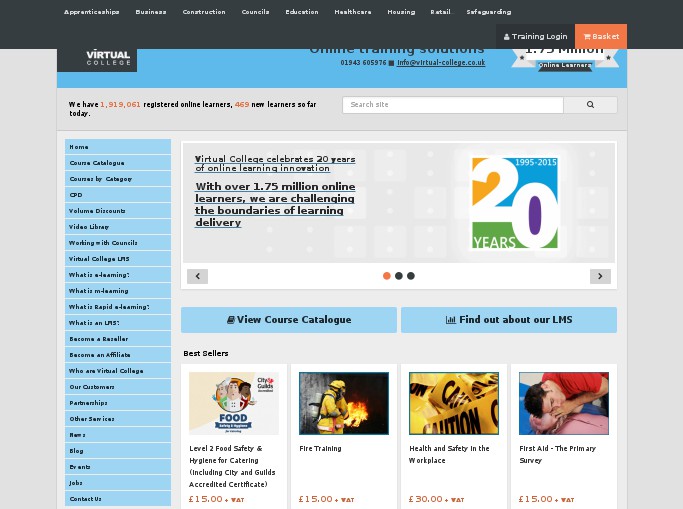Open Safeguarding top menu
The image size is (683, 509).
tap(489, 12)
